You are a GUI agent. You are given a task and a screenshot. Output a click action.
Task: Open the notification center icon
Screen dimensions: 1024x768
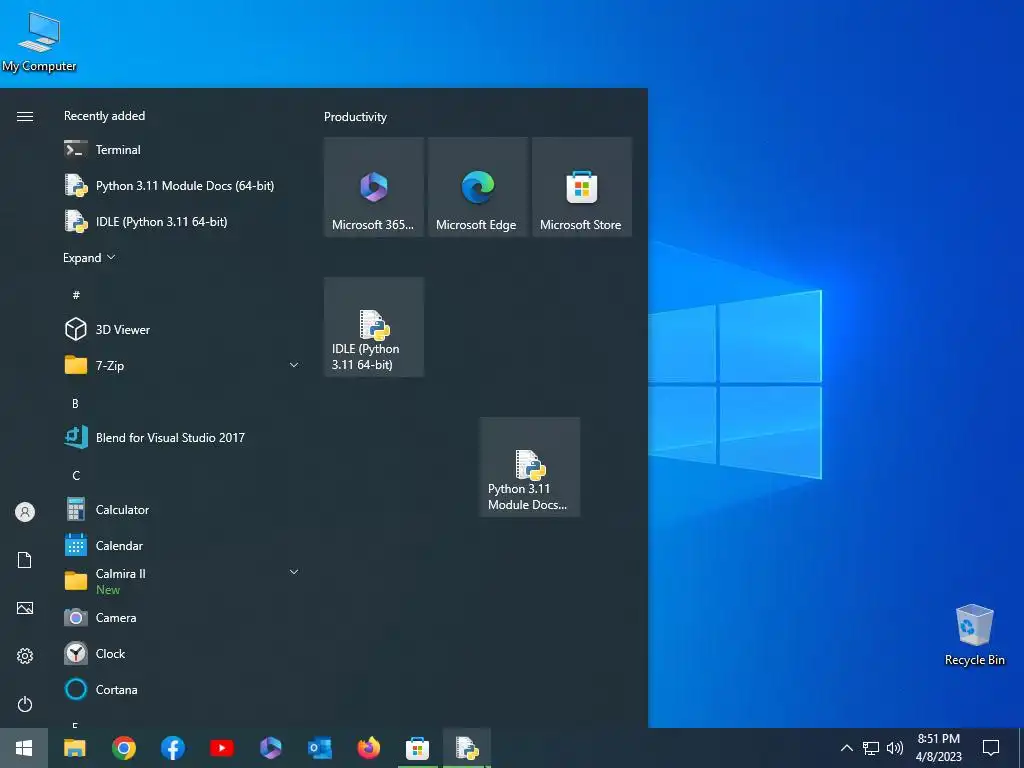[991, 748]
